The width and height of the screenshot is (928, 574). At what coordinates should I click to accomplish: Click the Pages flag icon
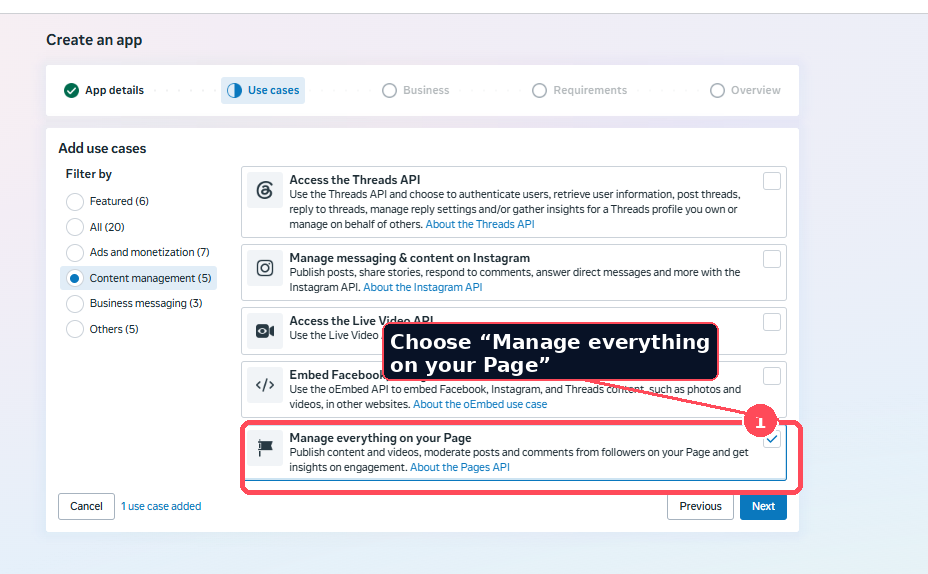(x=265, y=448)
